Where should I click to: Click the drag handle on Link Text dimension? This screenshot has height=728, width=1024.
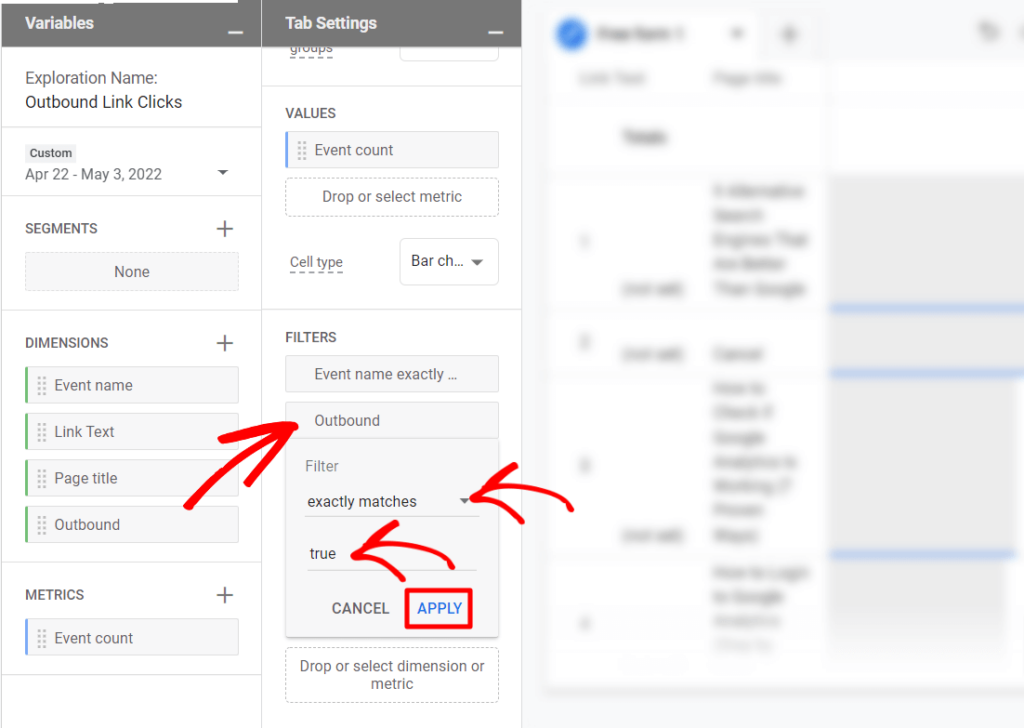[x=39, y=431]
